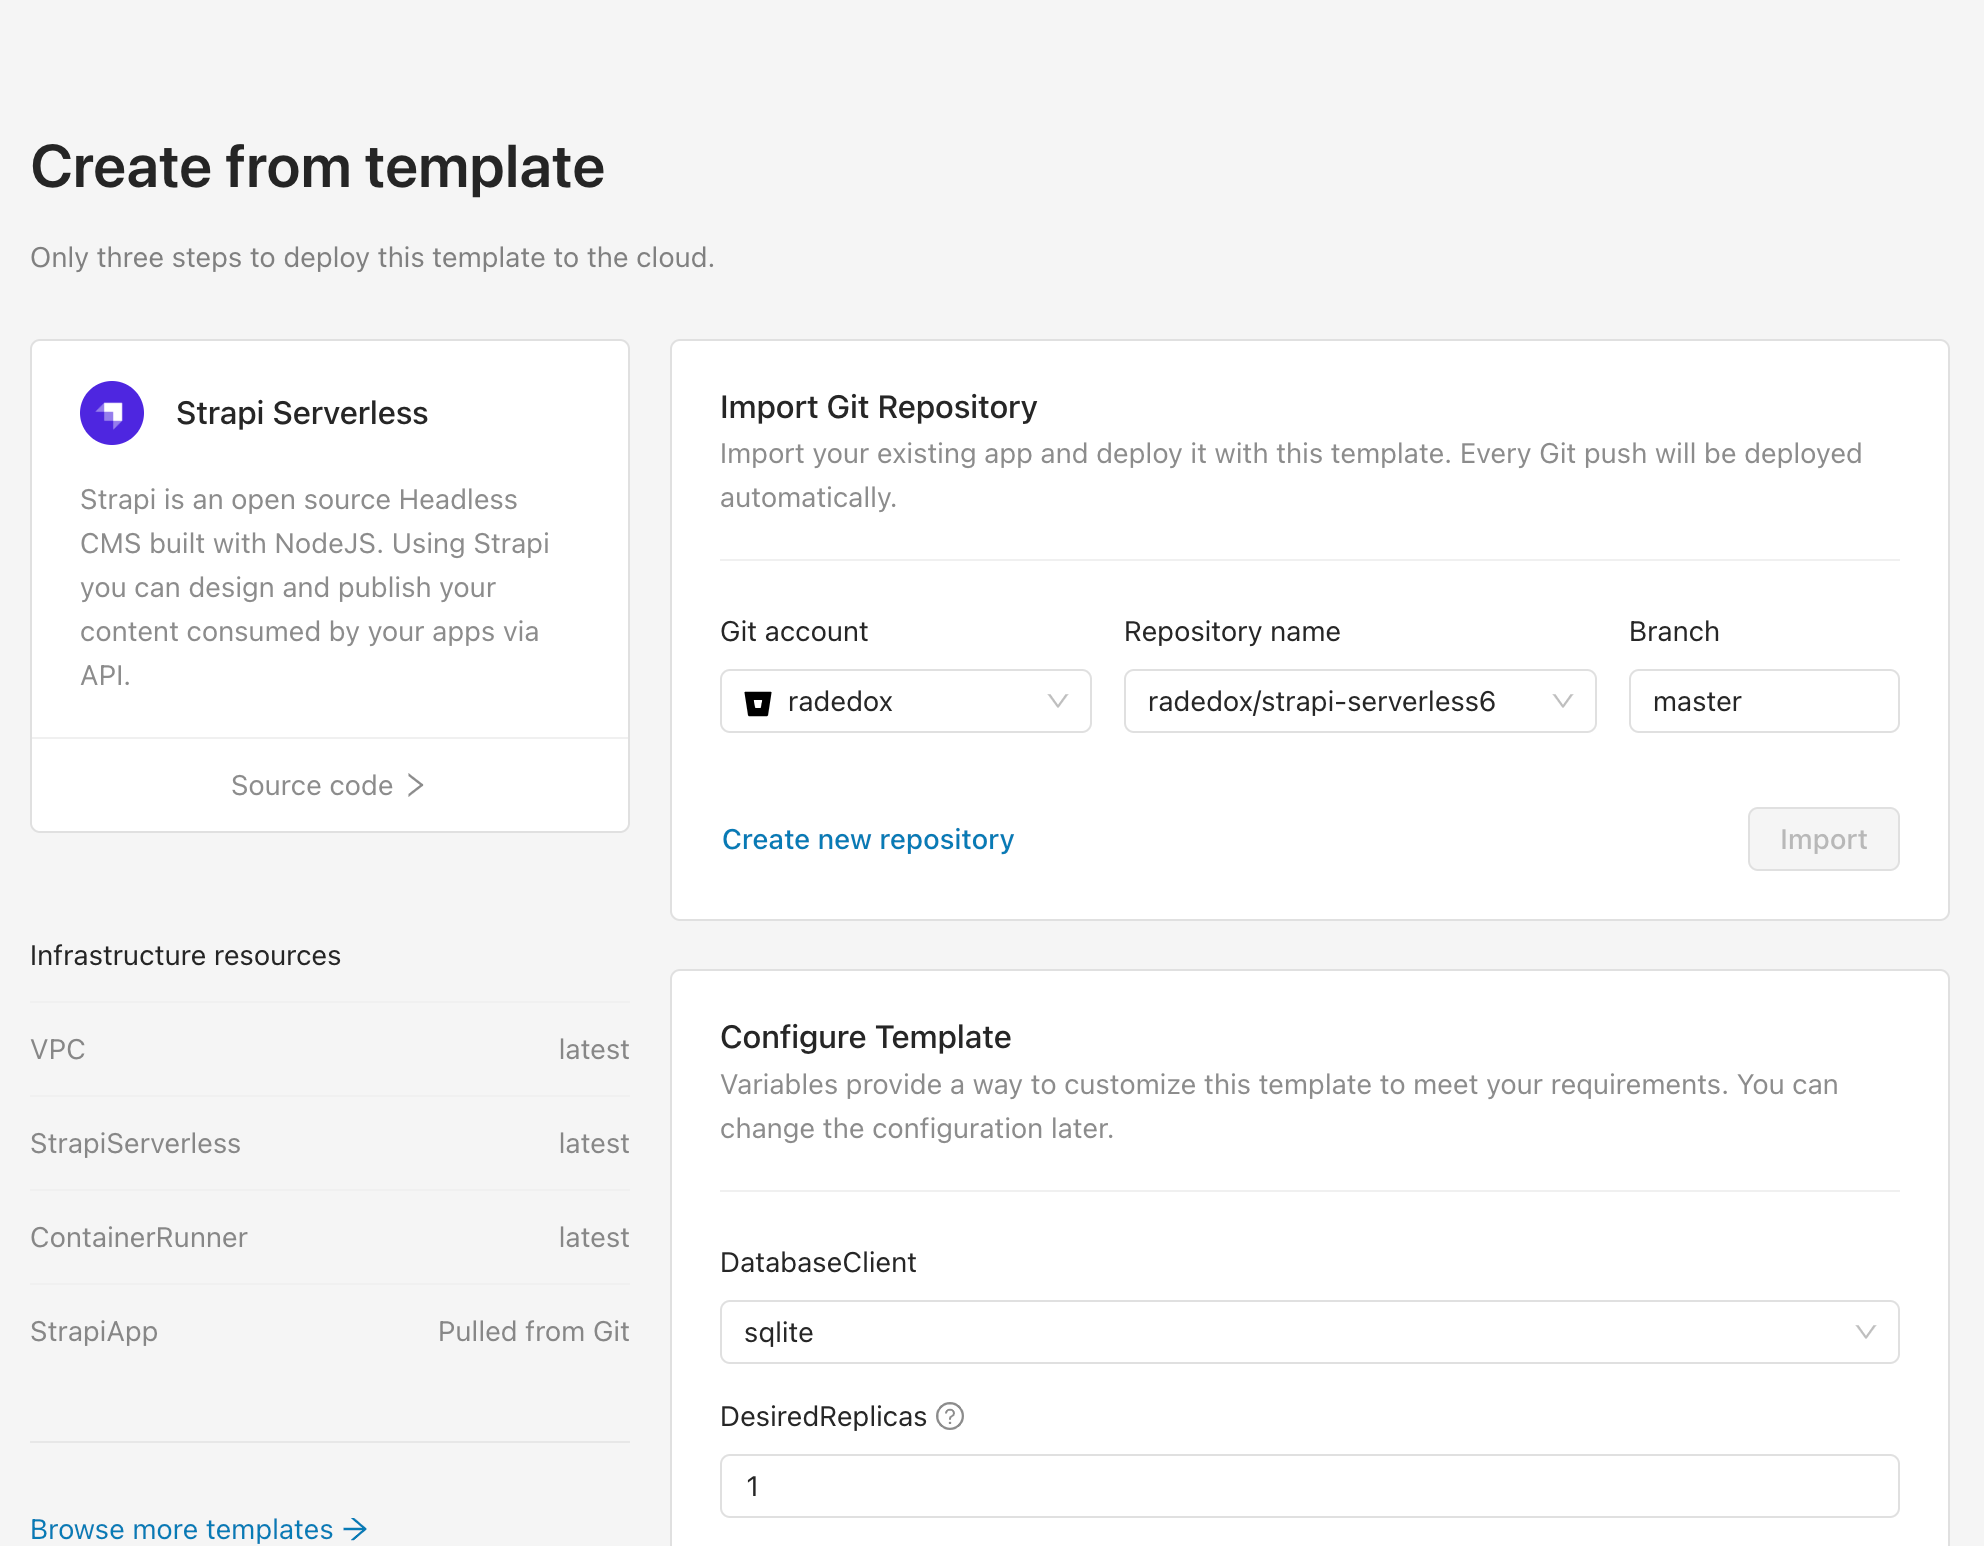Click the StrapiApp resource label
This screenshot has height=1546, width=1984.
point(94,1331)
